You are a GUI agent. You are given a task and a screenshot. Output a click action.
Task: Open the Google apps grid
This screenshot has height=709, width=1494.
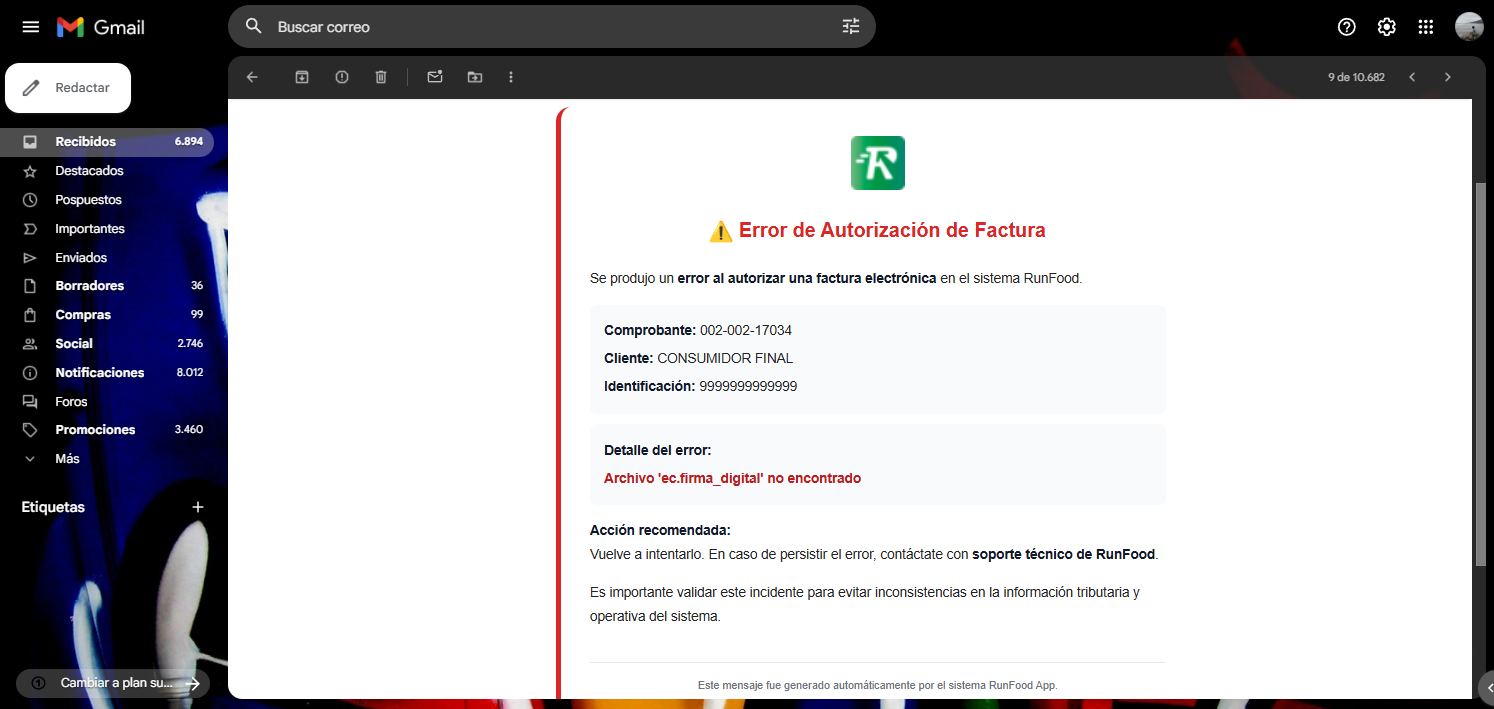tap(1426, 27)
